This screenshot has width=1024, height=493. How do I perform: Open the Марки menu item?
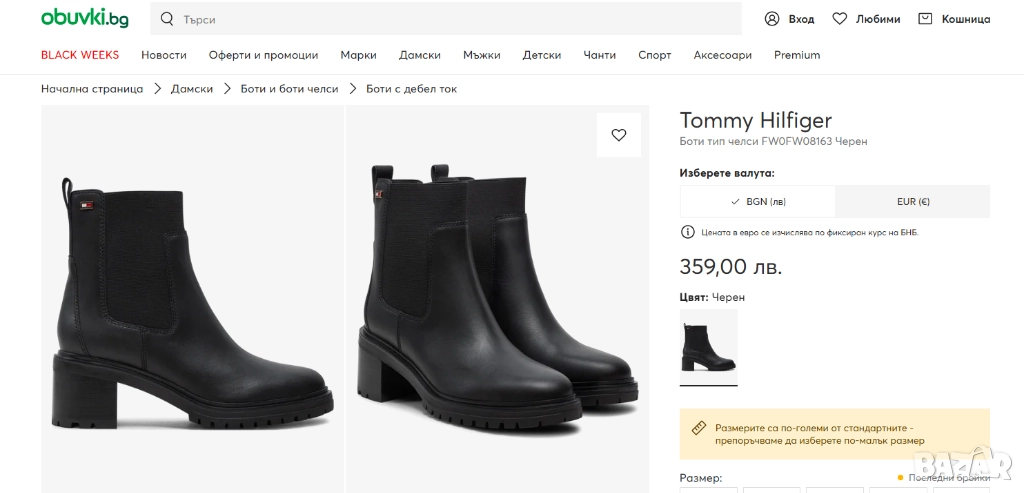point(358,55)
